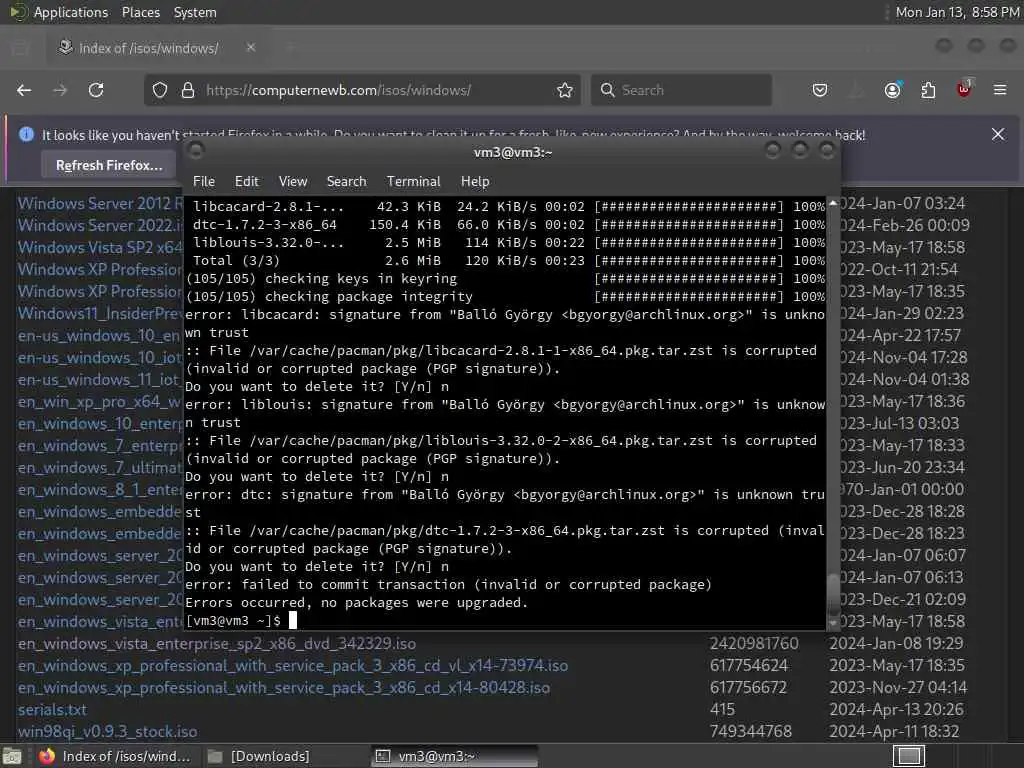Image resolution: width=1024 pixels, height=768 pixels.
Task: Open en_windows_7_ultimate link
Action: [x=100, y=468]
